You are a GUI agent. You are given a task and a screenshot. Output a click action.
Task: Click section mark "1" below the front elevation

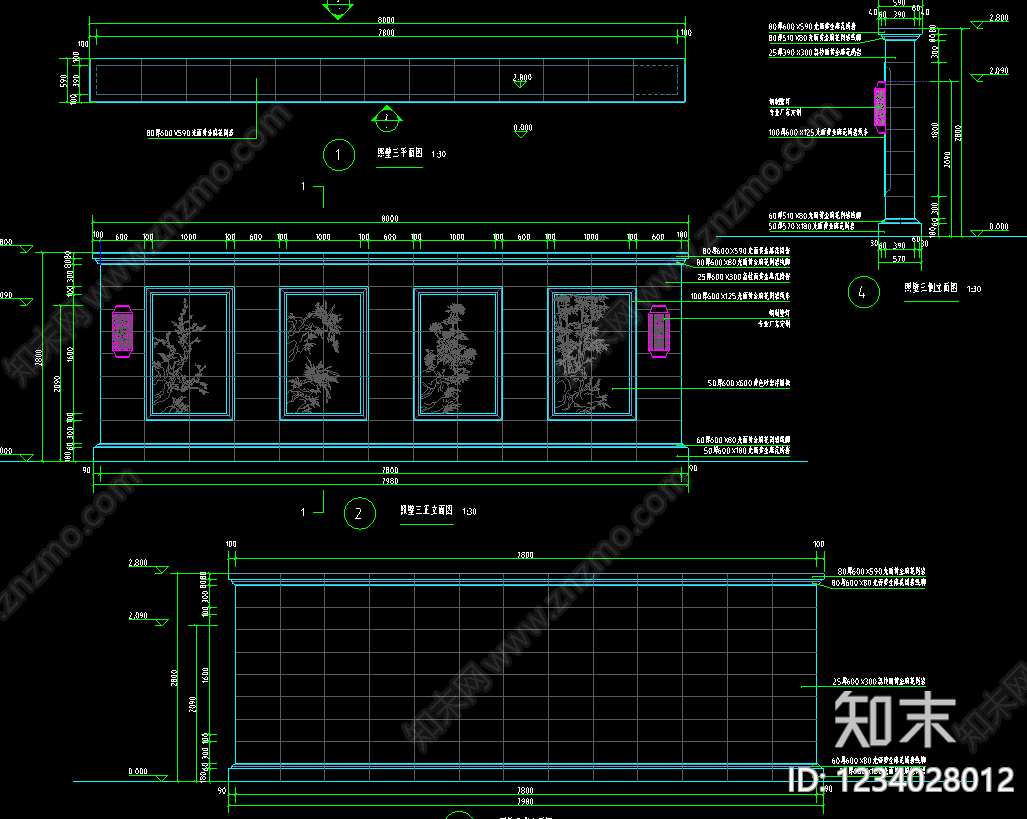tap(303, 512)
